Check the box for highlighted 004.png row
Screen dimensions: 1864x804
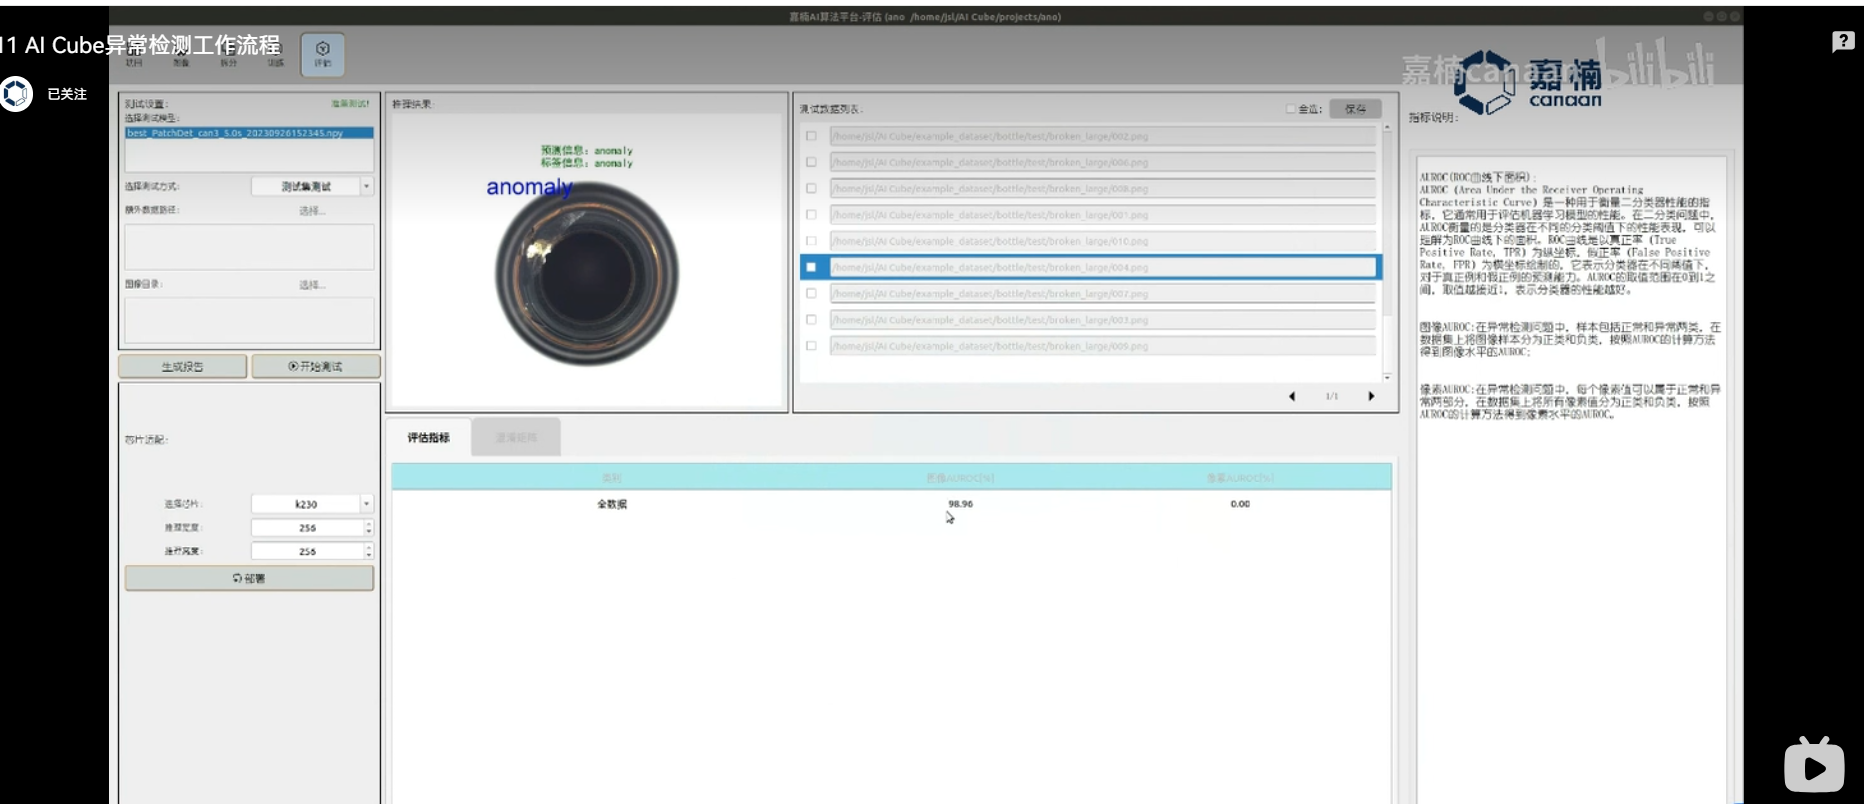pos(811,267)
